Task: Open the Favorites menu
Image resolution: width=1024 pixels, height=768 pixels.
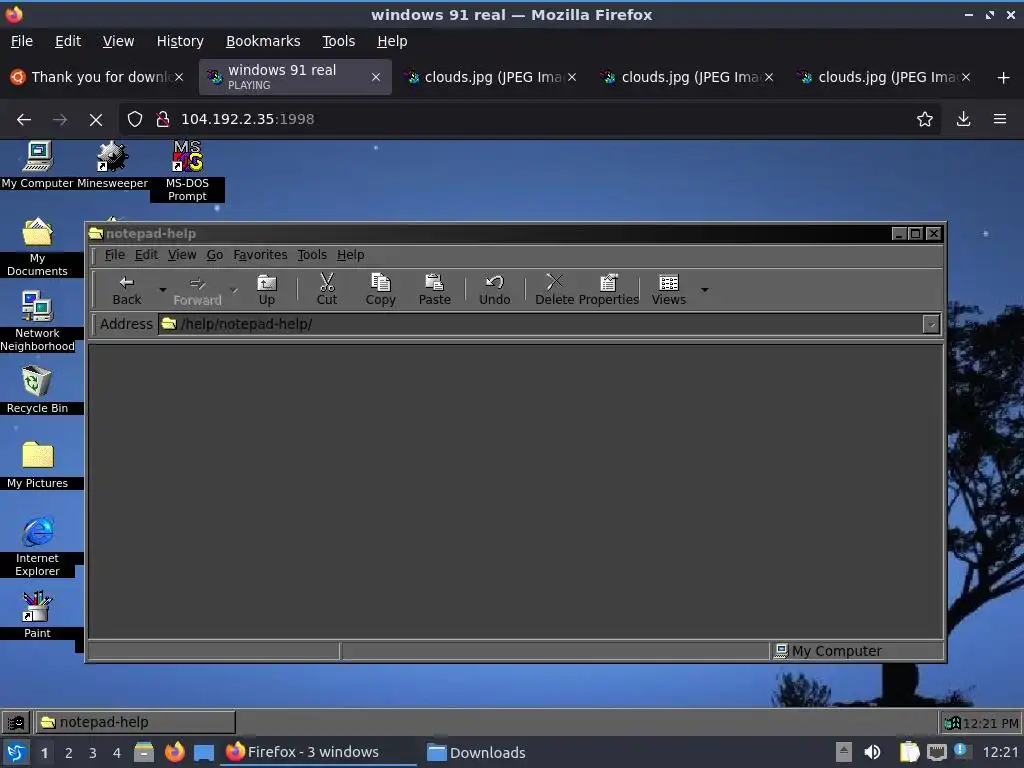Action: click(x=260, y=255)
